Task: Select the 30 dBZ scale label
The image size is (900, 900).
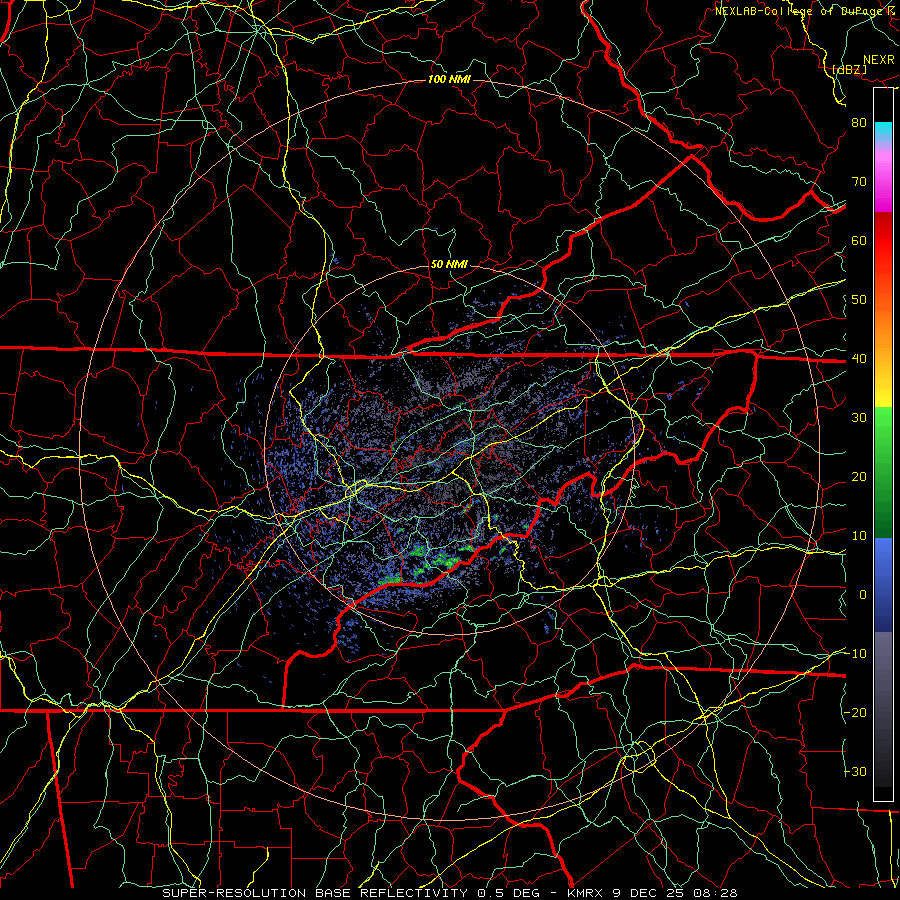Action: (x=859, y=418)
